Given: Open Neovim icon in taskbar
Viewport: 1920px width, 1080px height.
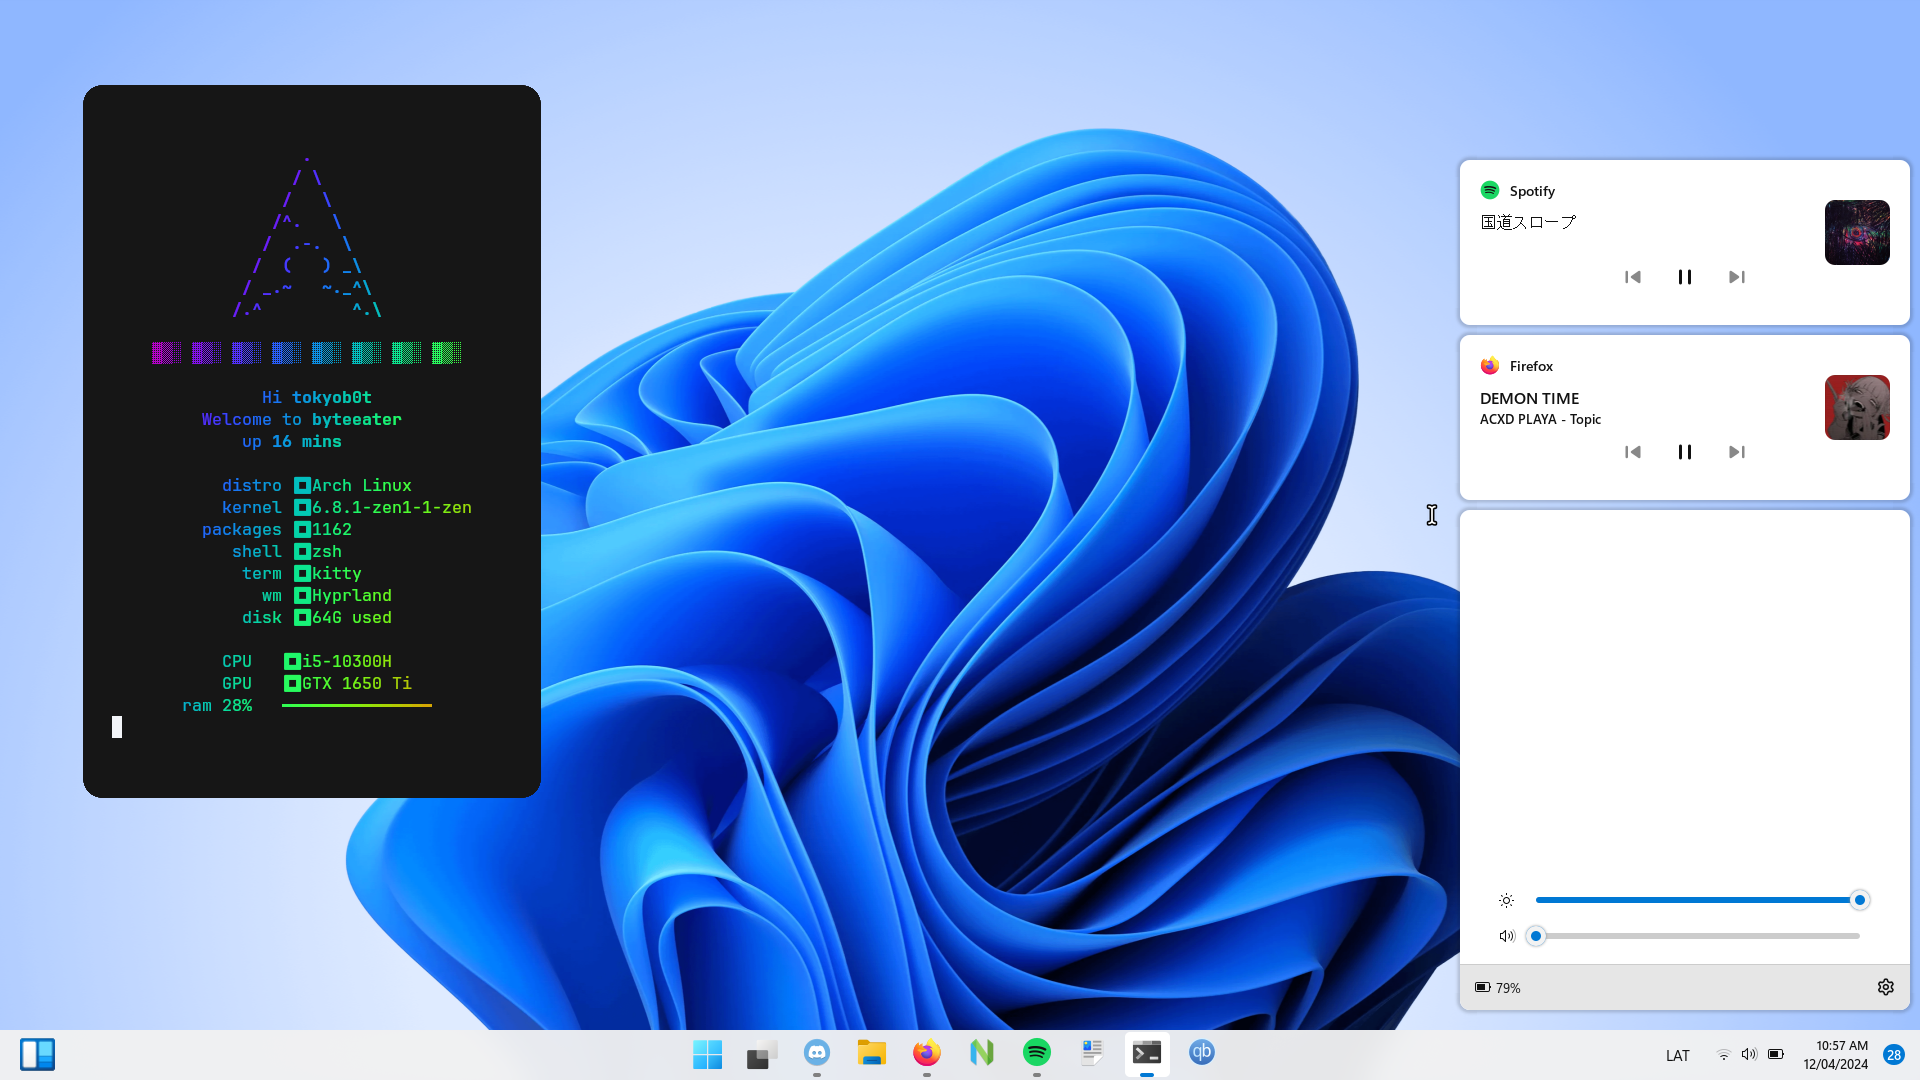Looking at the screenshot, I should pos(982,1053).
